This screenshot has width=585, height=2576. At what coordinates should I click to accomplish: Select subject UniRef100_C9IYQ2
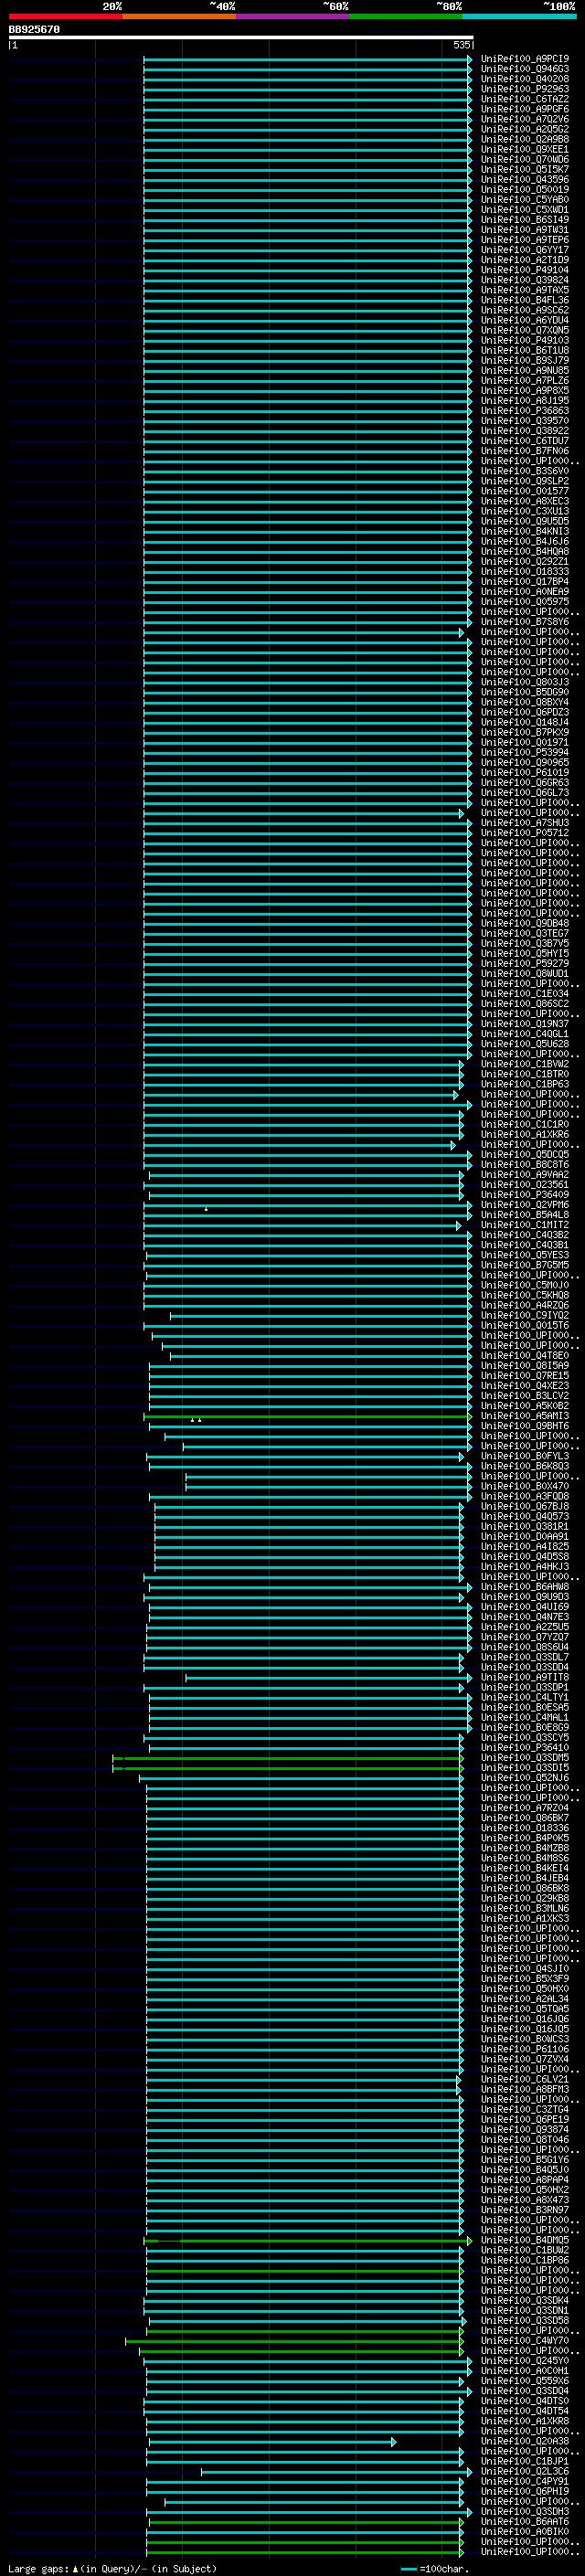click(525, 1316)
